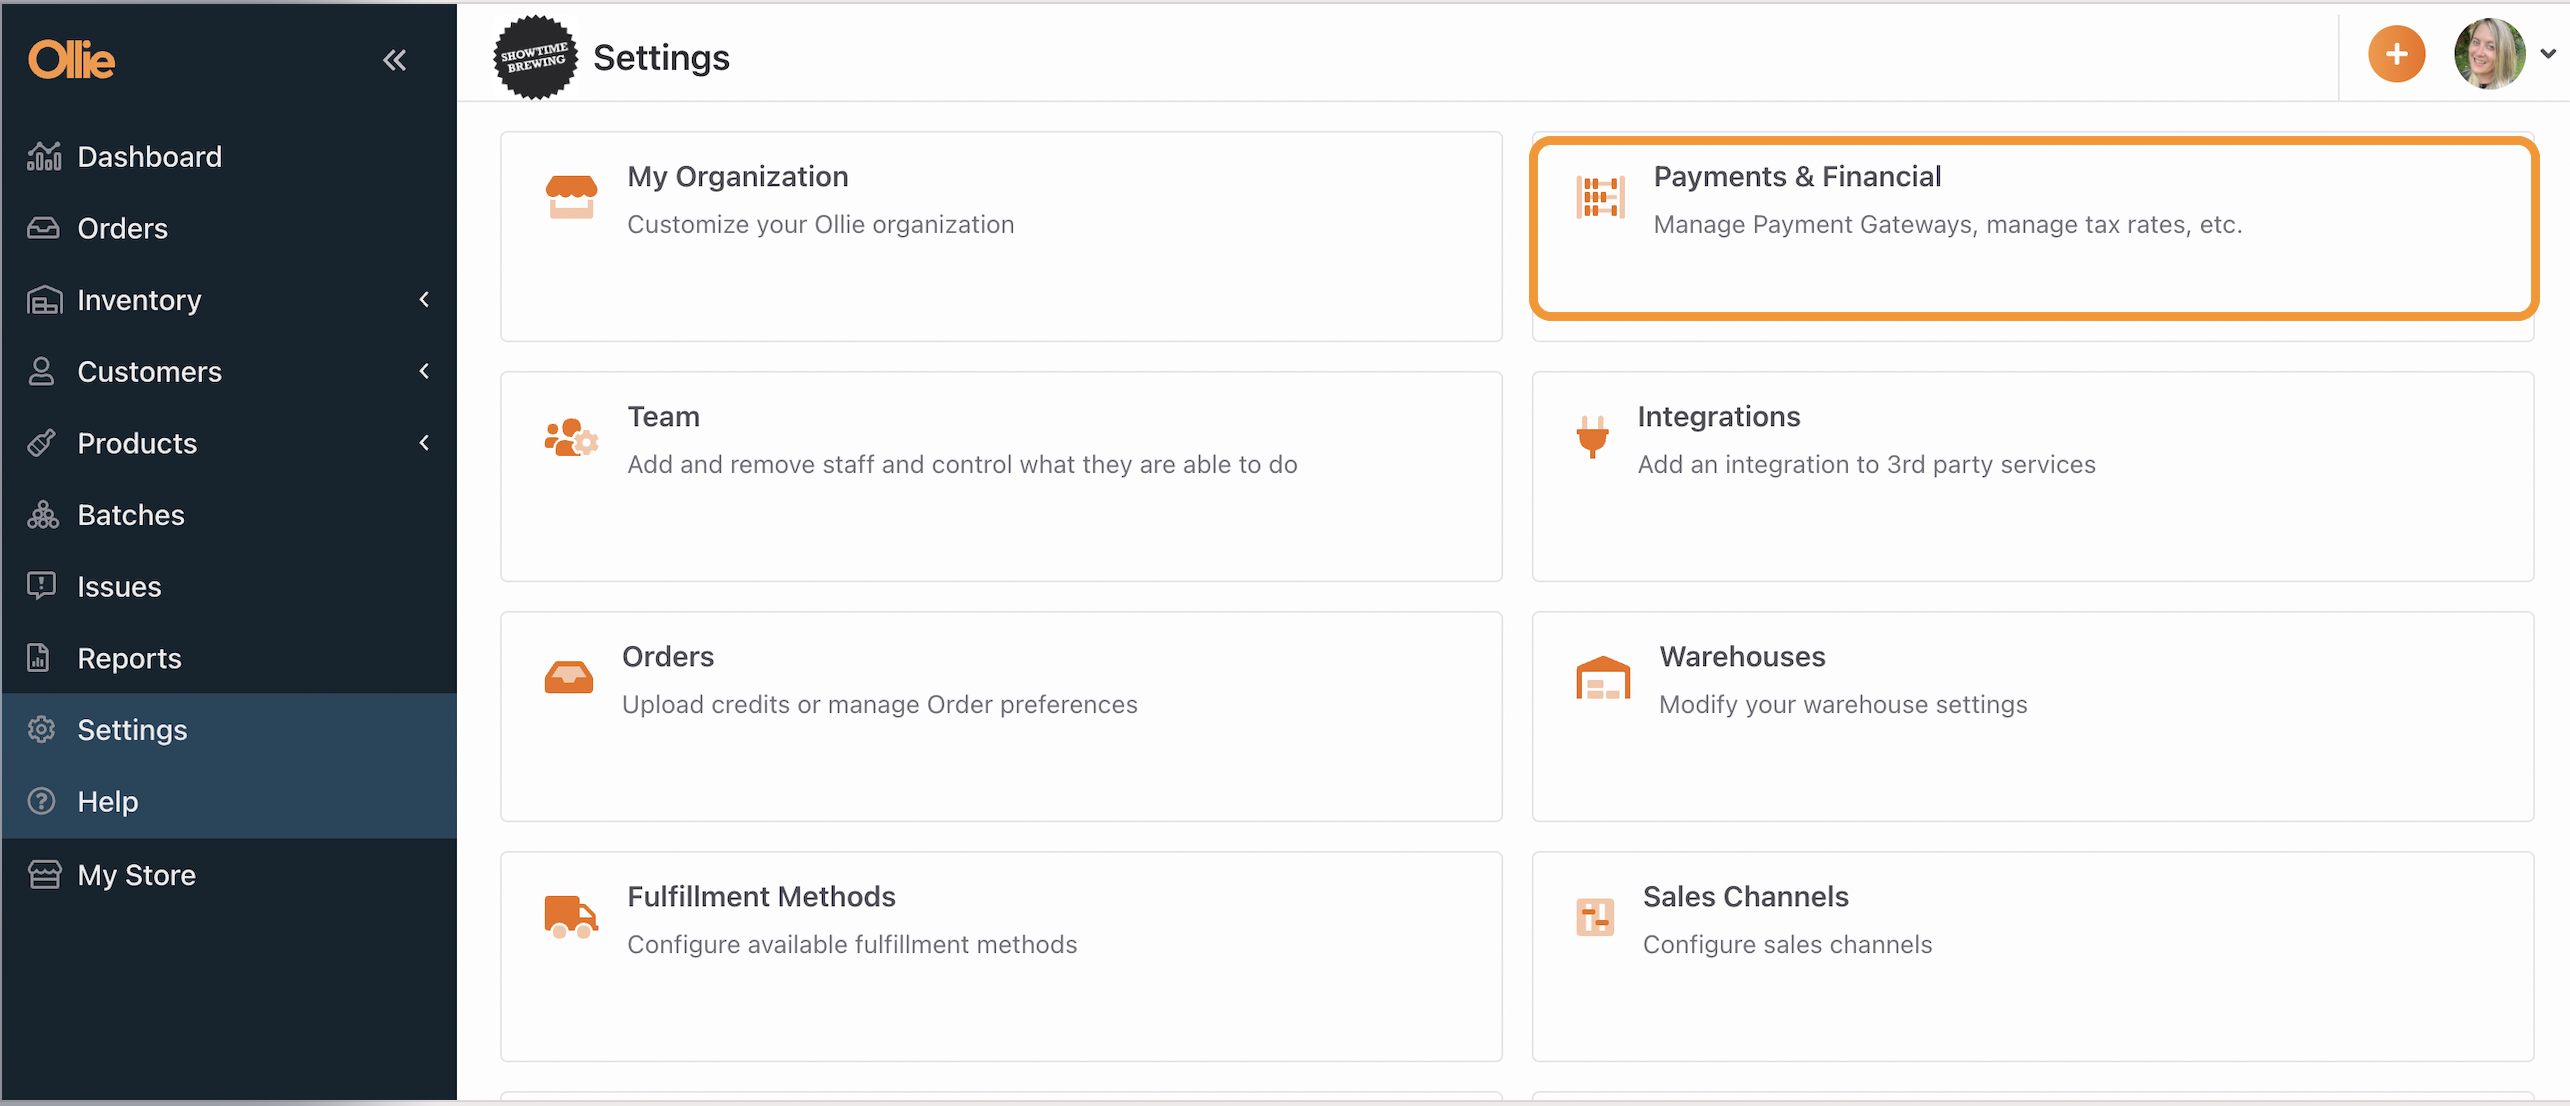Image resolution: width=2570 pixels, height=1106 pixels.
Task: Click the Fulfillment Methods truck icon
Action: click(571, 916)
